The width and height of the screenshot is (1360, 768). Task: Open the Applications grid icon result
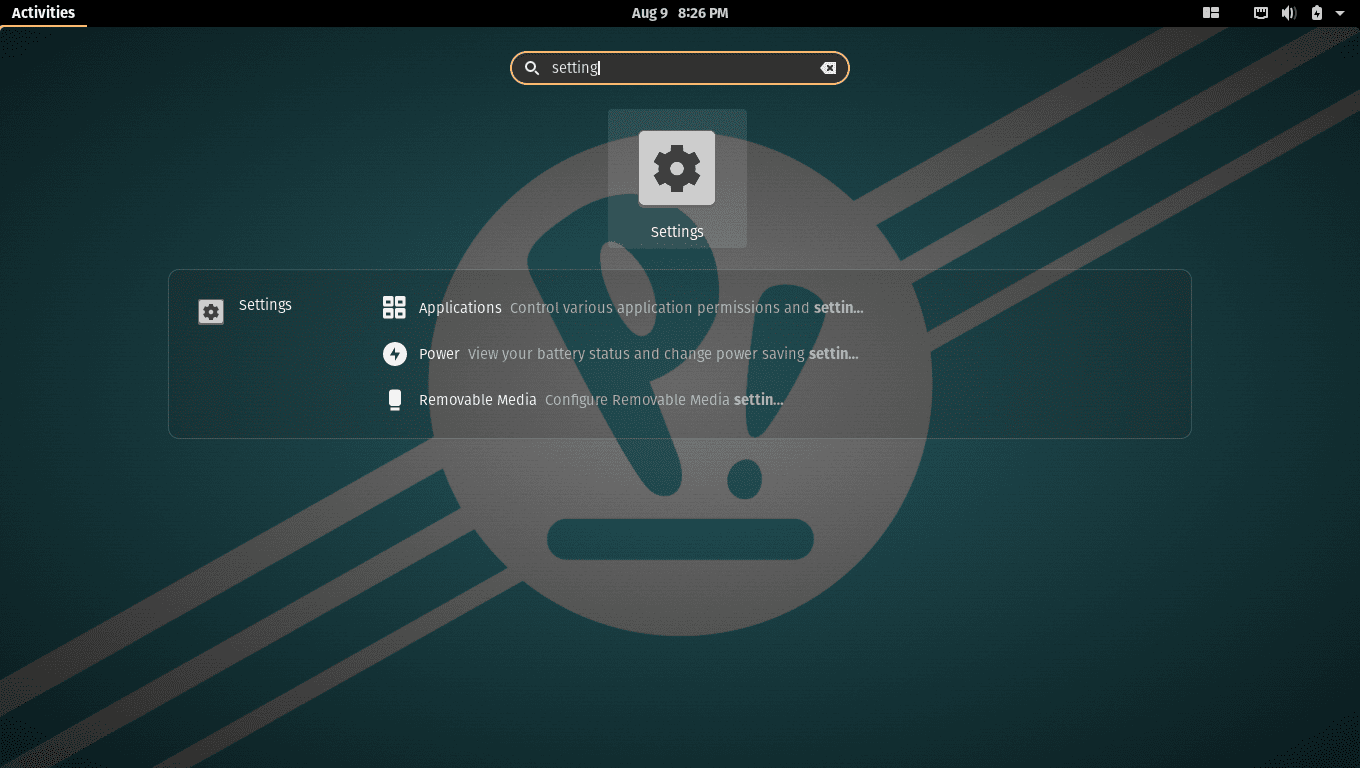coord(395,307)
